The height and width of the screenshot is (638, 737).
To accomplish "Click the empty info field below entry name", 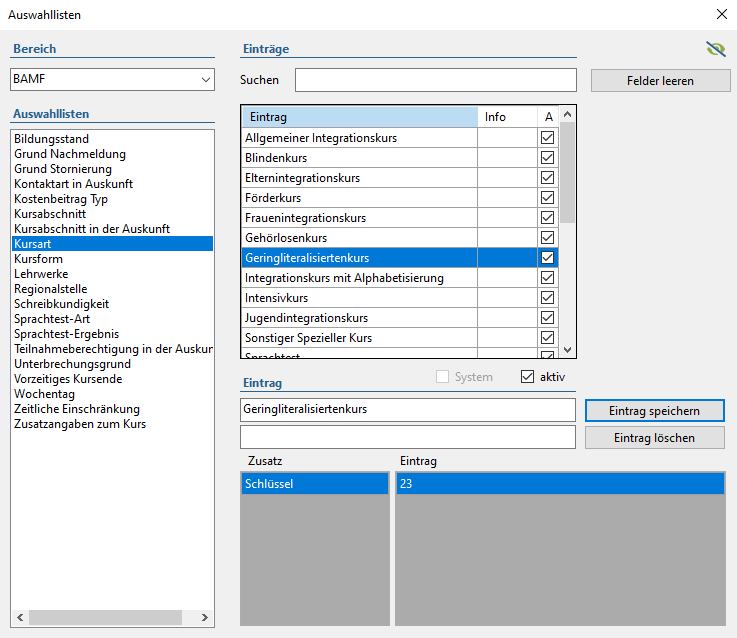I will (x=408, y=437).
